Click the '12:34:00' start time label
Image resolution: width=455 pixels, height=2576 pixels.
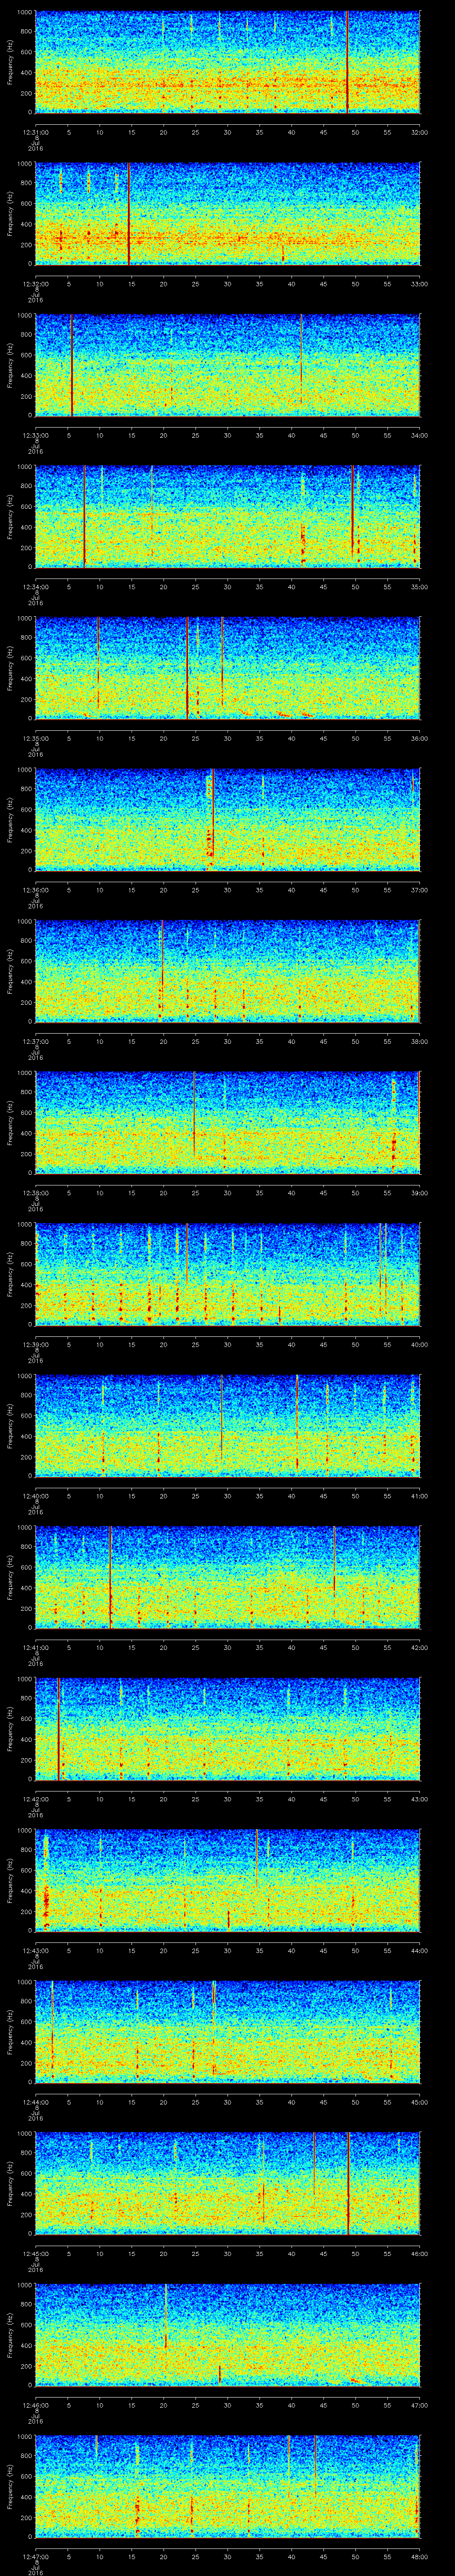pos(36,587)
